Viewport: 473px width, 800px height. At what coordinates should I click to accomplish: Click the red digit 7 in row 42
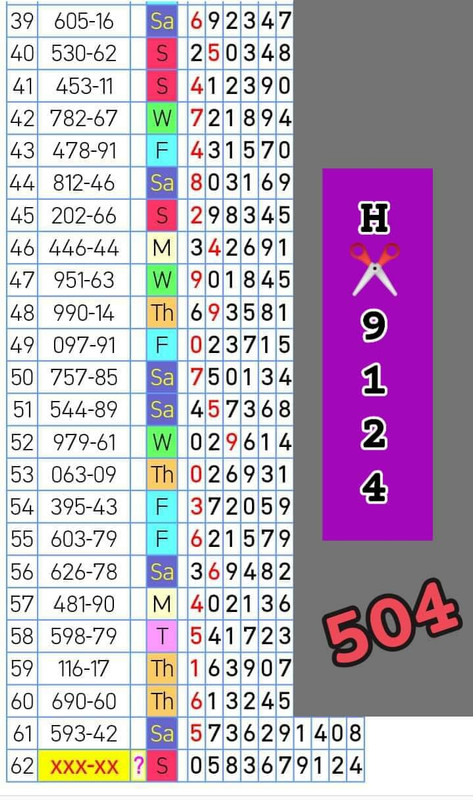pos(196,118)
